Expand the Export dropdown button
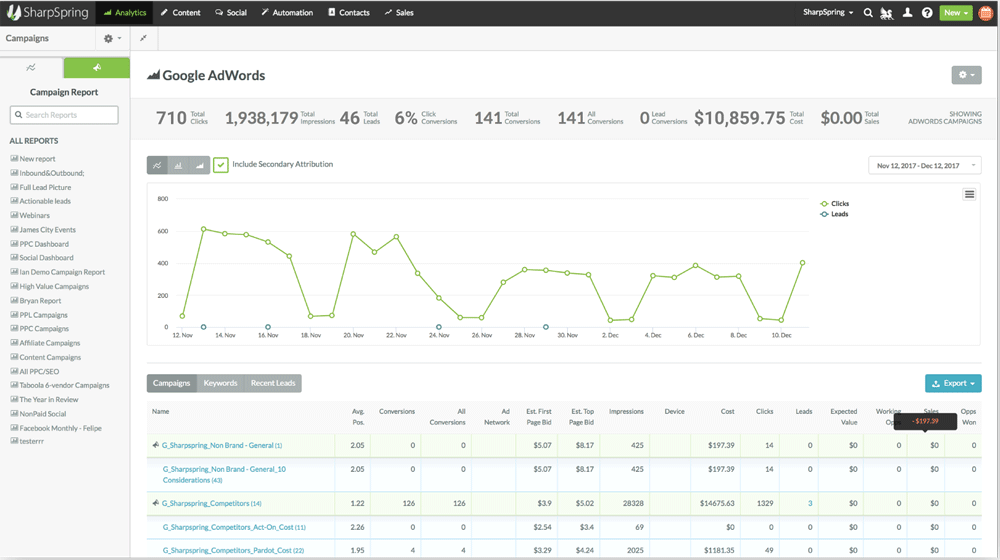Image resolution: width=1000 pixels, height=560 pixels. pyautogui.click(x=953, y=383)
